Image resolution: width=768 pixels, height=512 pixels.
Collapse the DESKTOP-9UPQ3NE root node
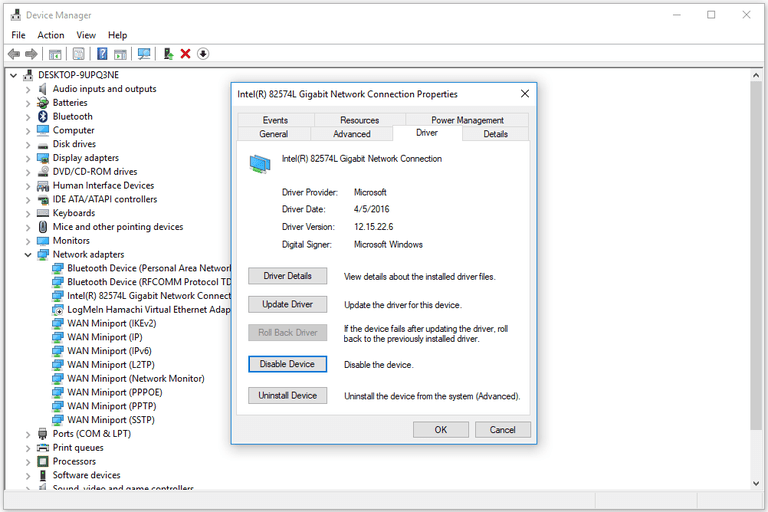13,75
